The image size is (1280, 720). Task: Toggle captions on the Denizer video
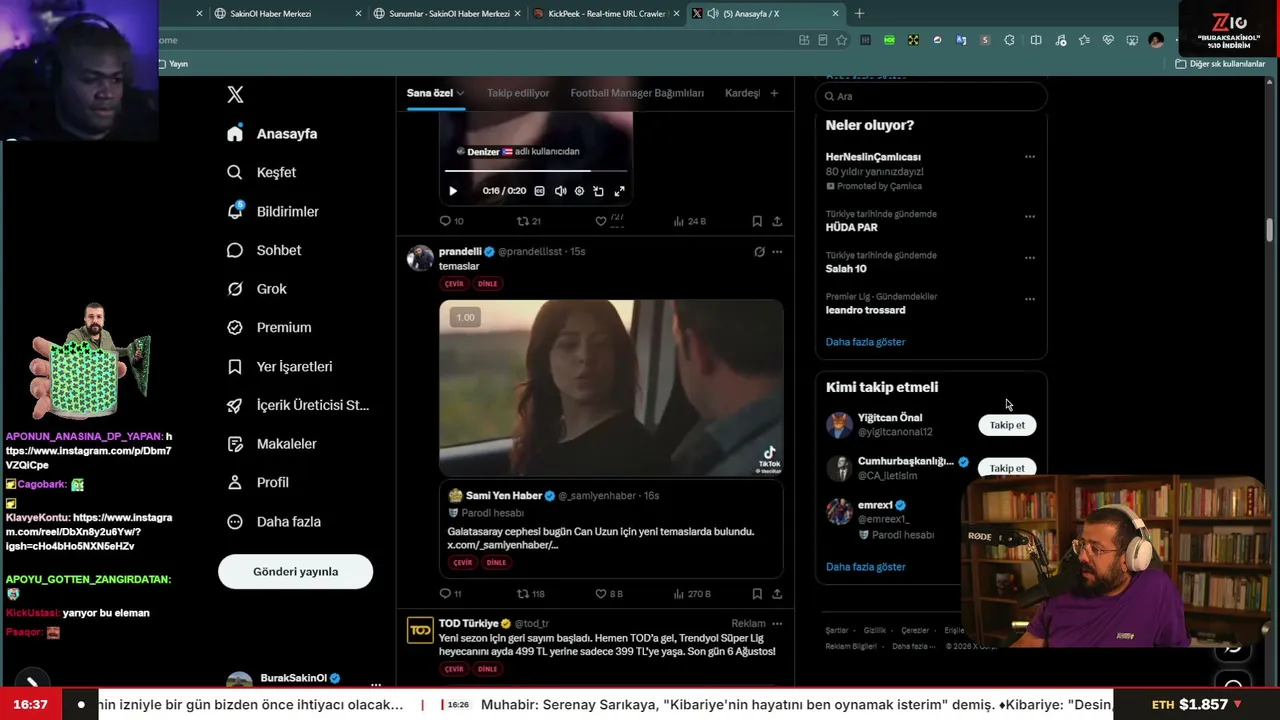(539, 191)
